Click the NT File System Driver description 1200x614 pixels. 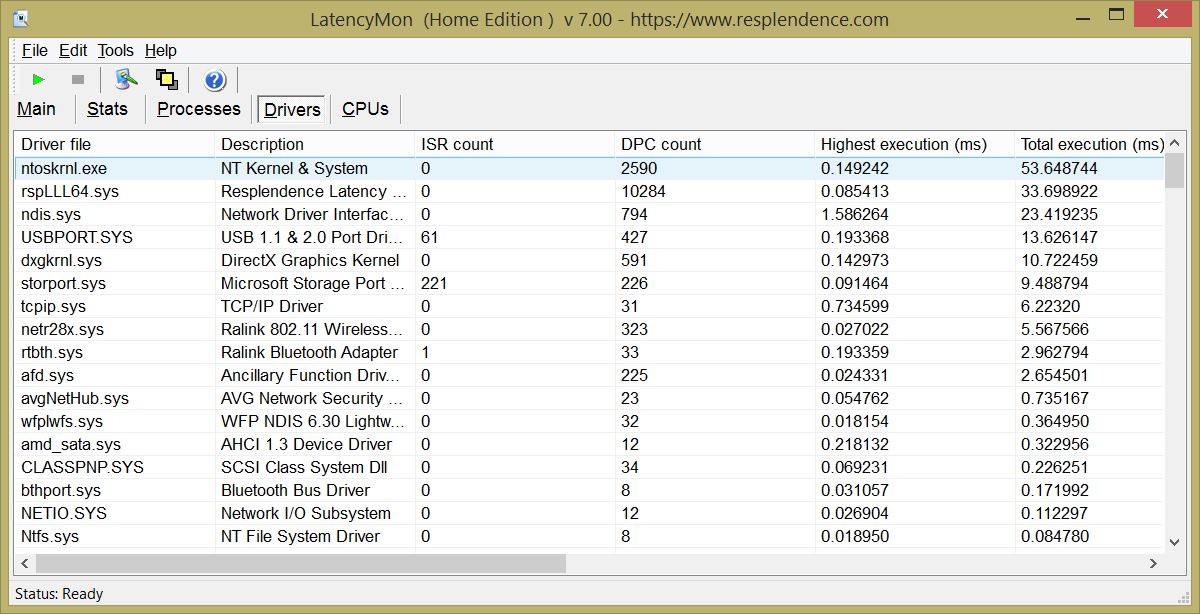point(300,536)
